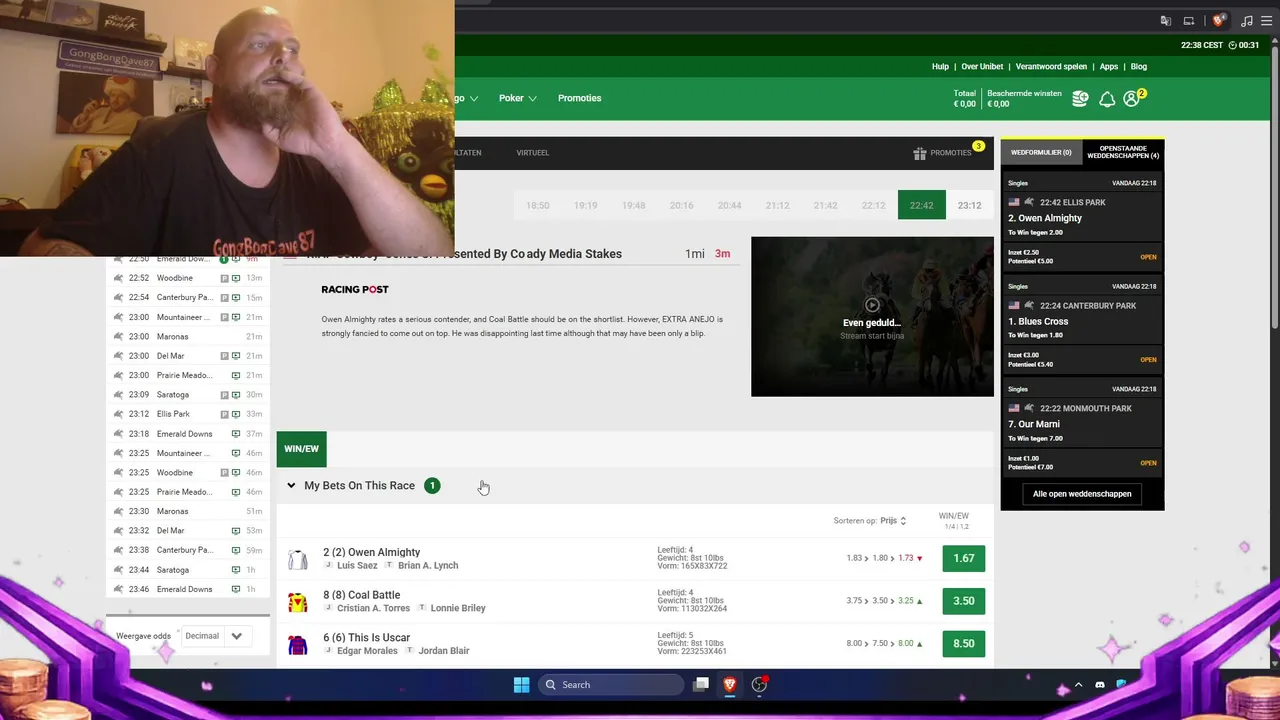Play the race stream video

[x=872, y=305]
